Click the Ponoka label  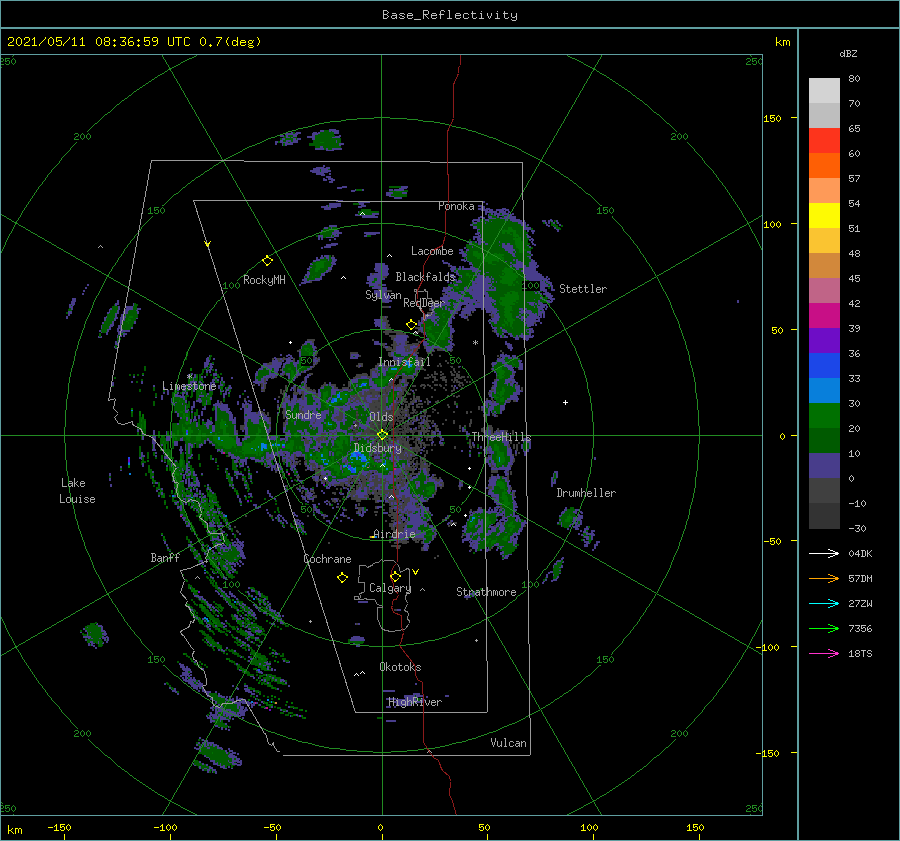tap(456, 206)
